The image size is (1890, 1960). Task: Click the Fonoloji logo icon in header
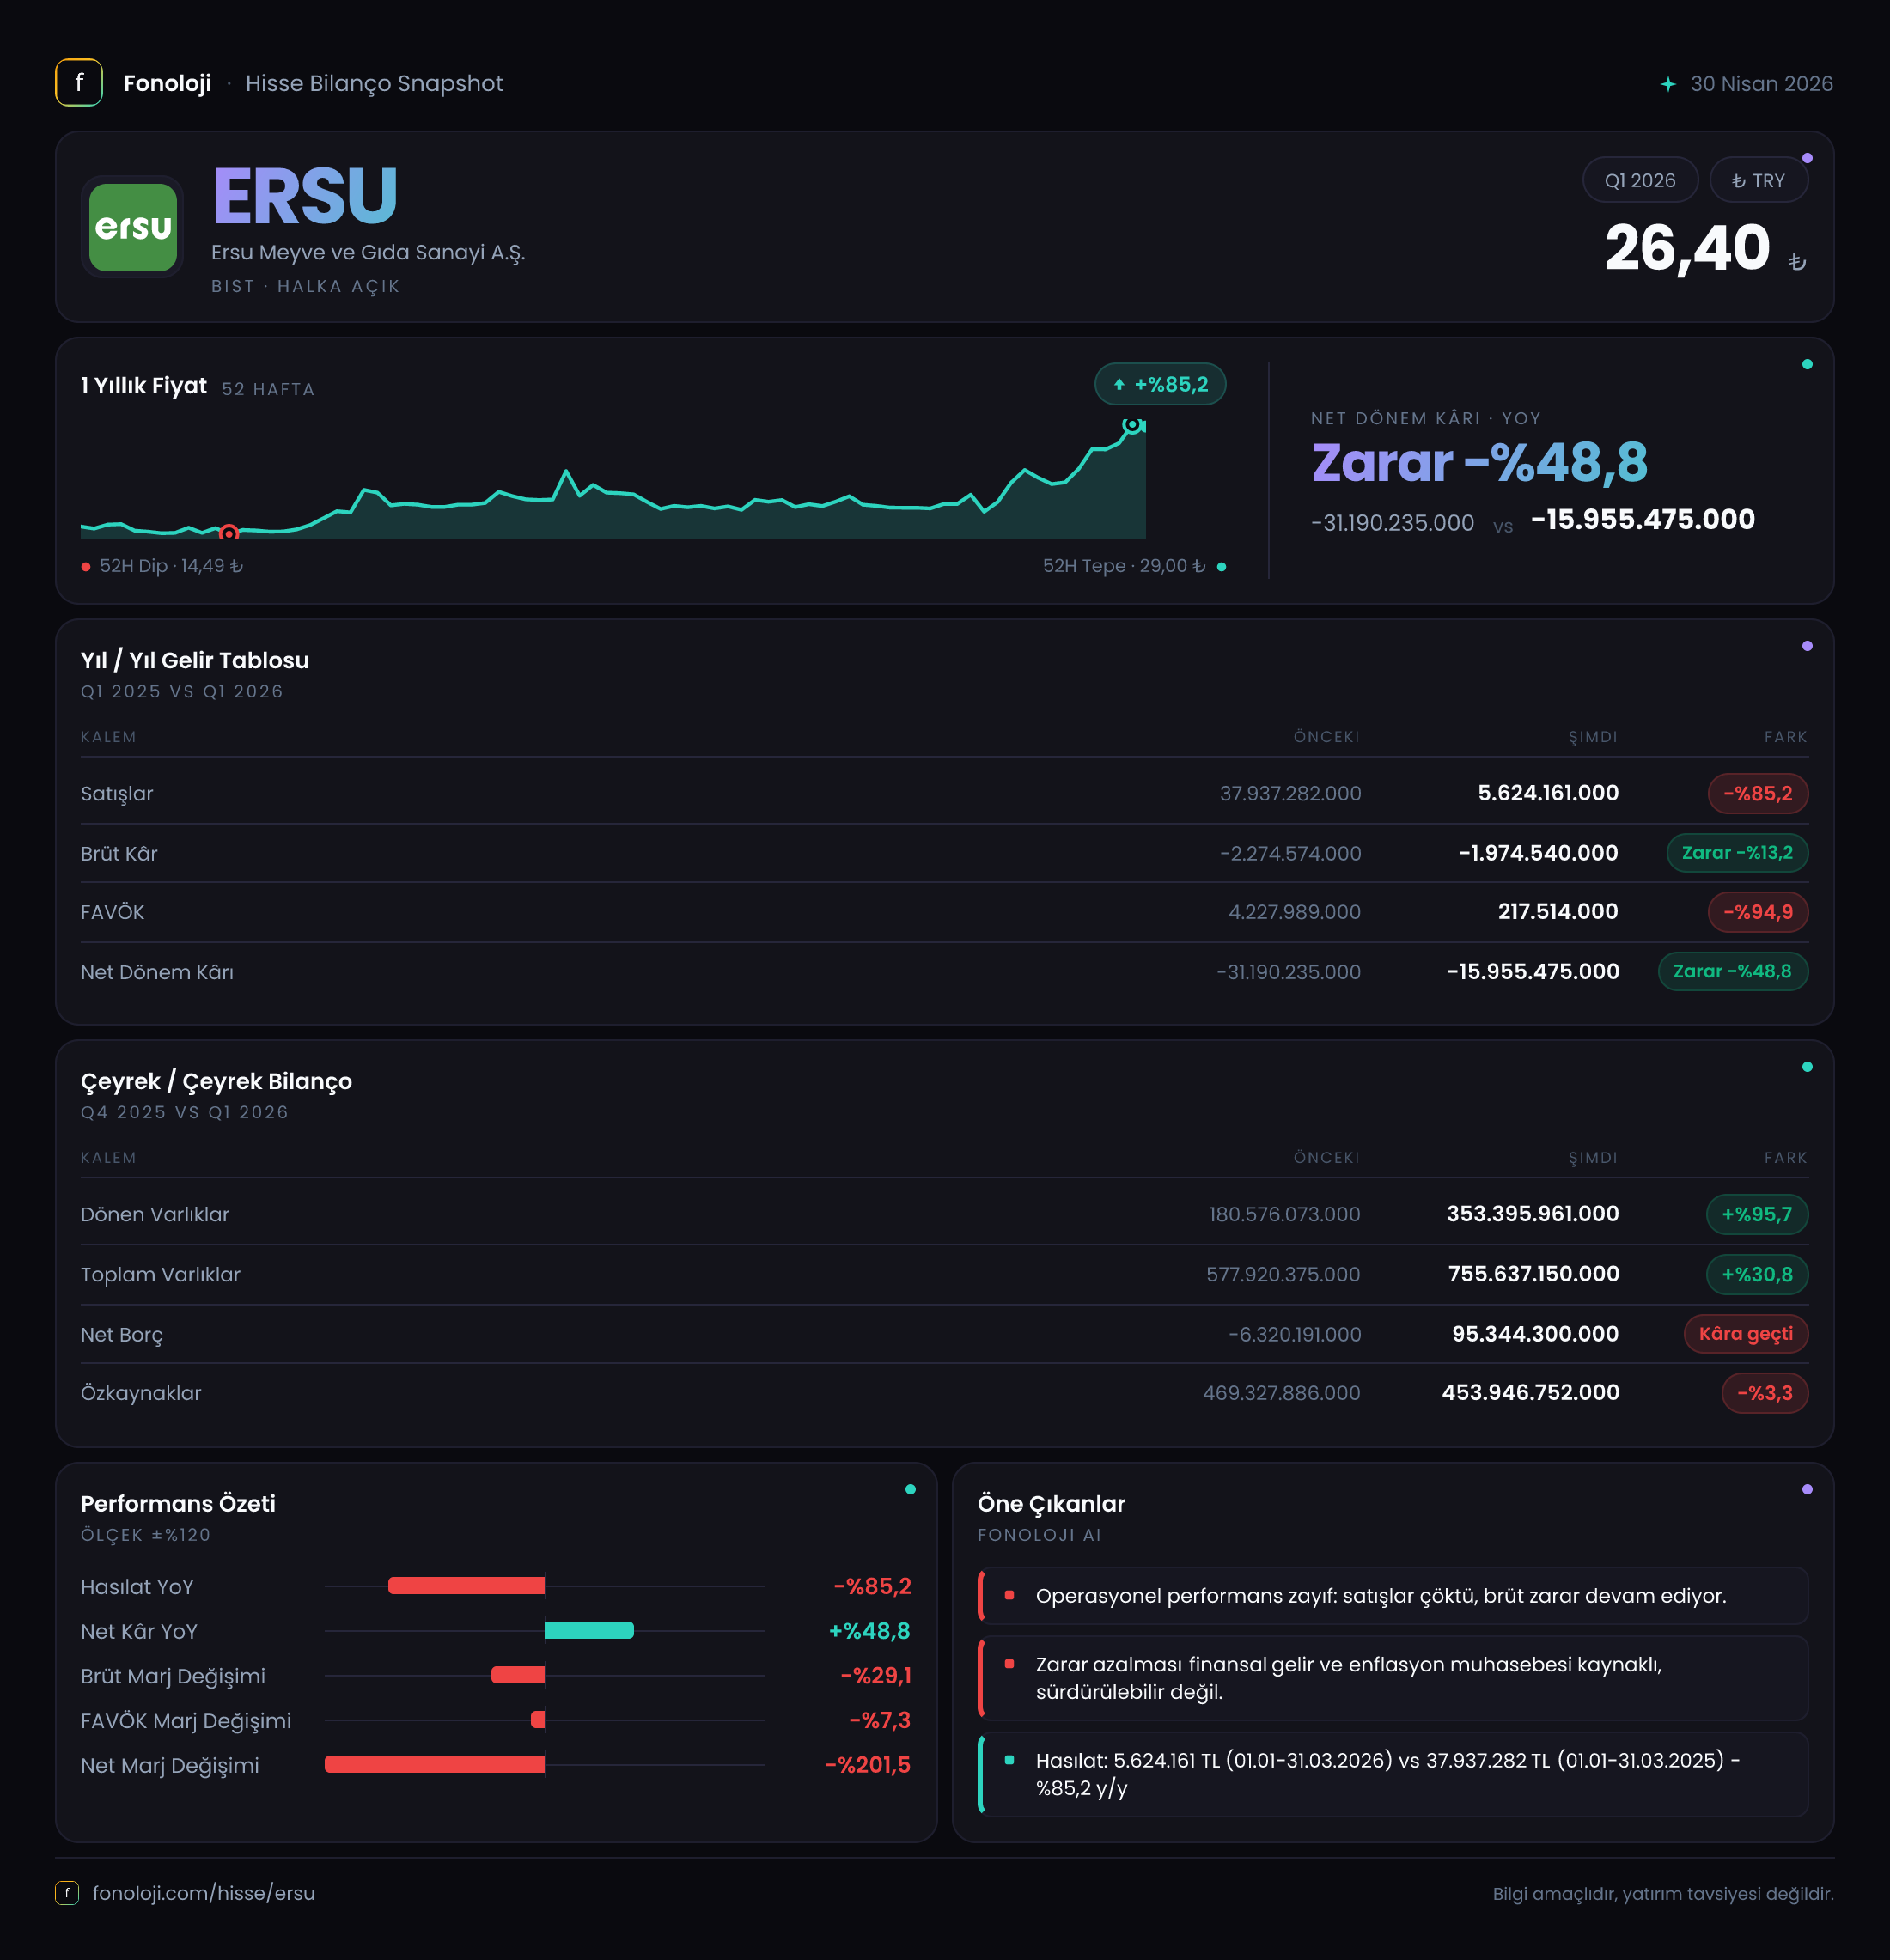[79, 83]
